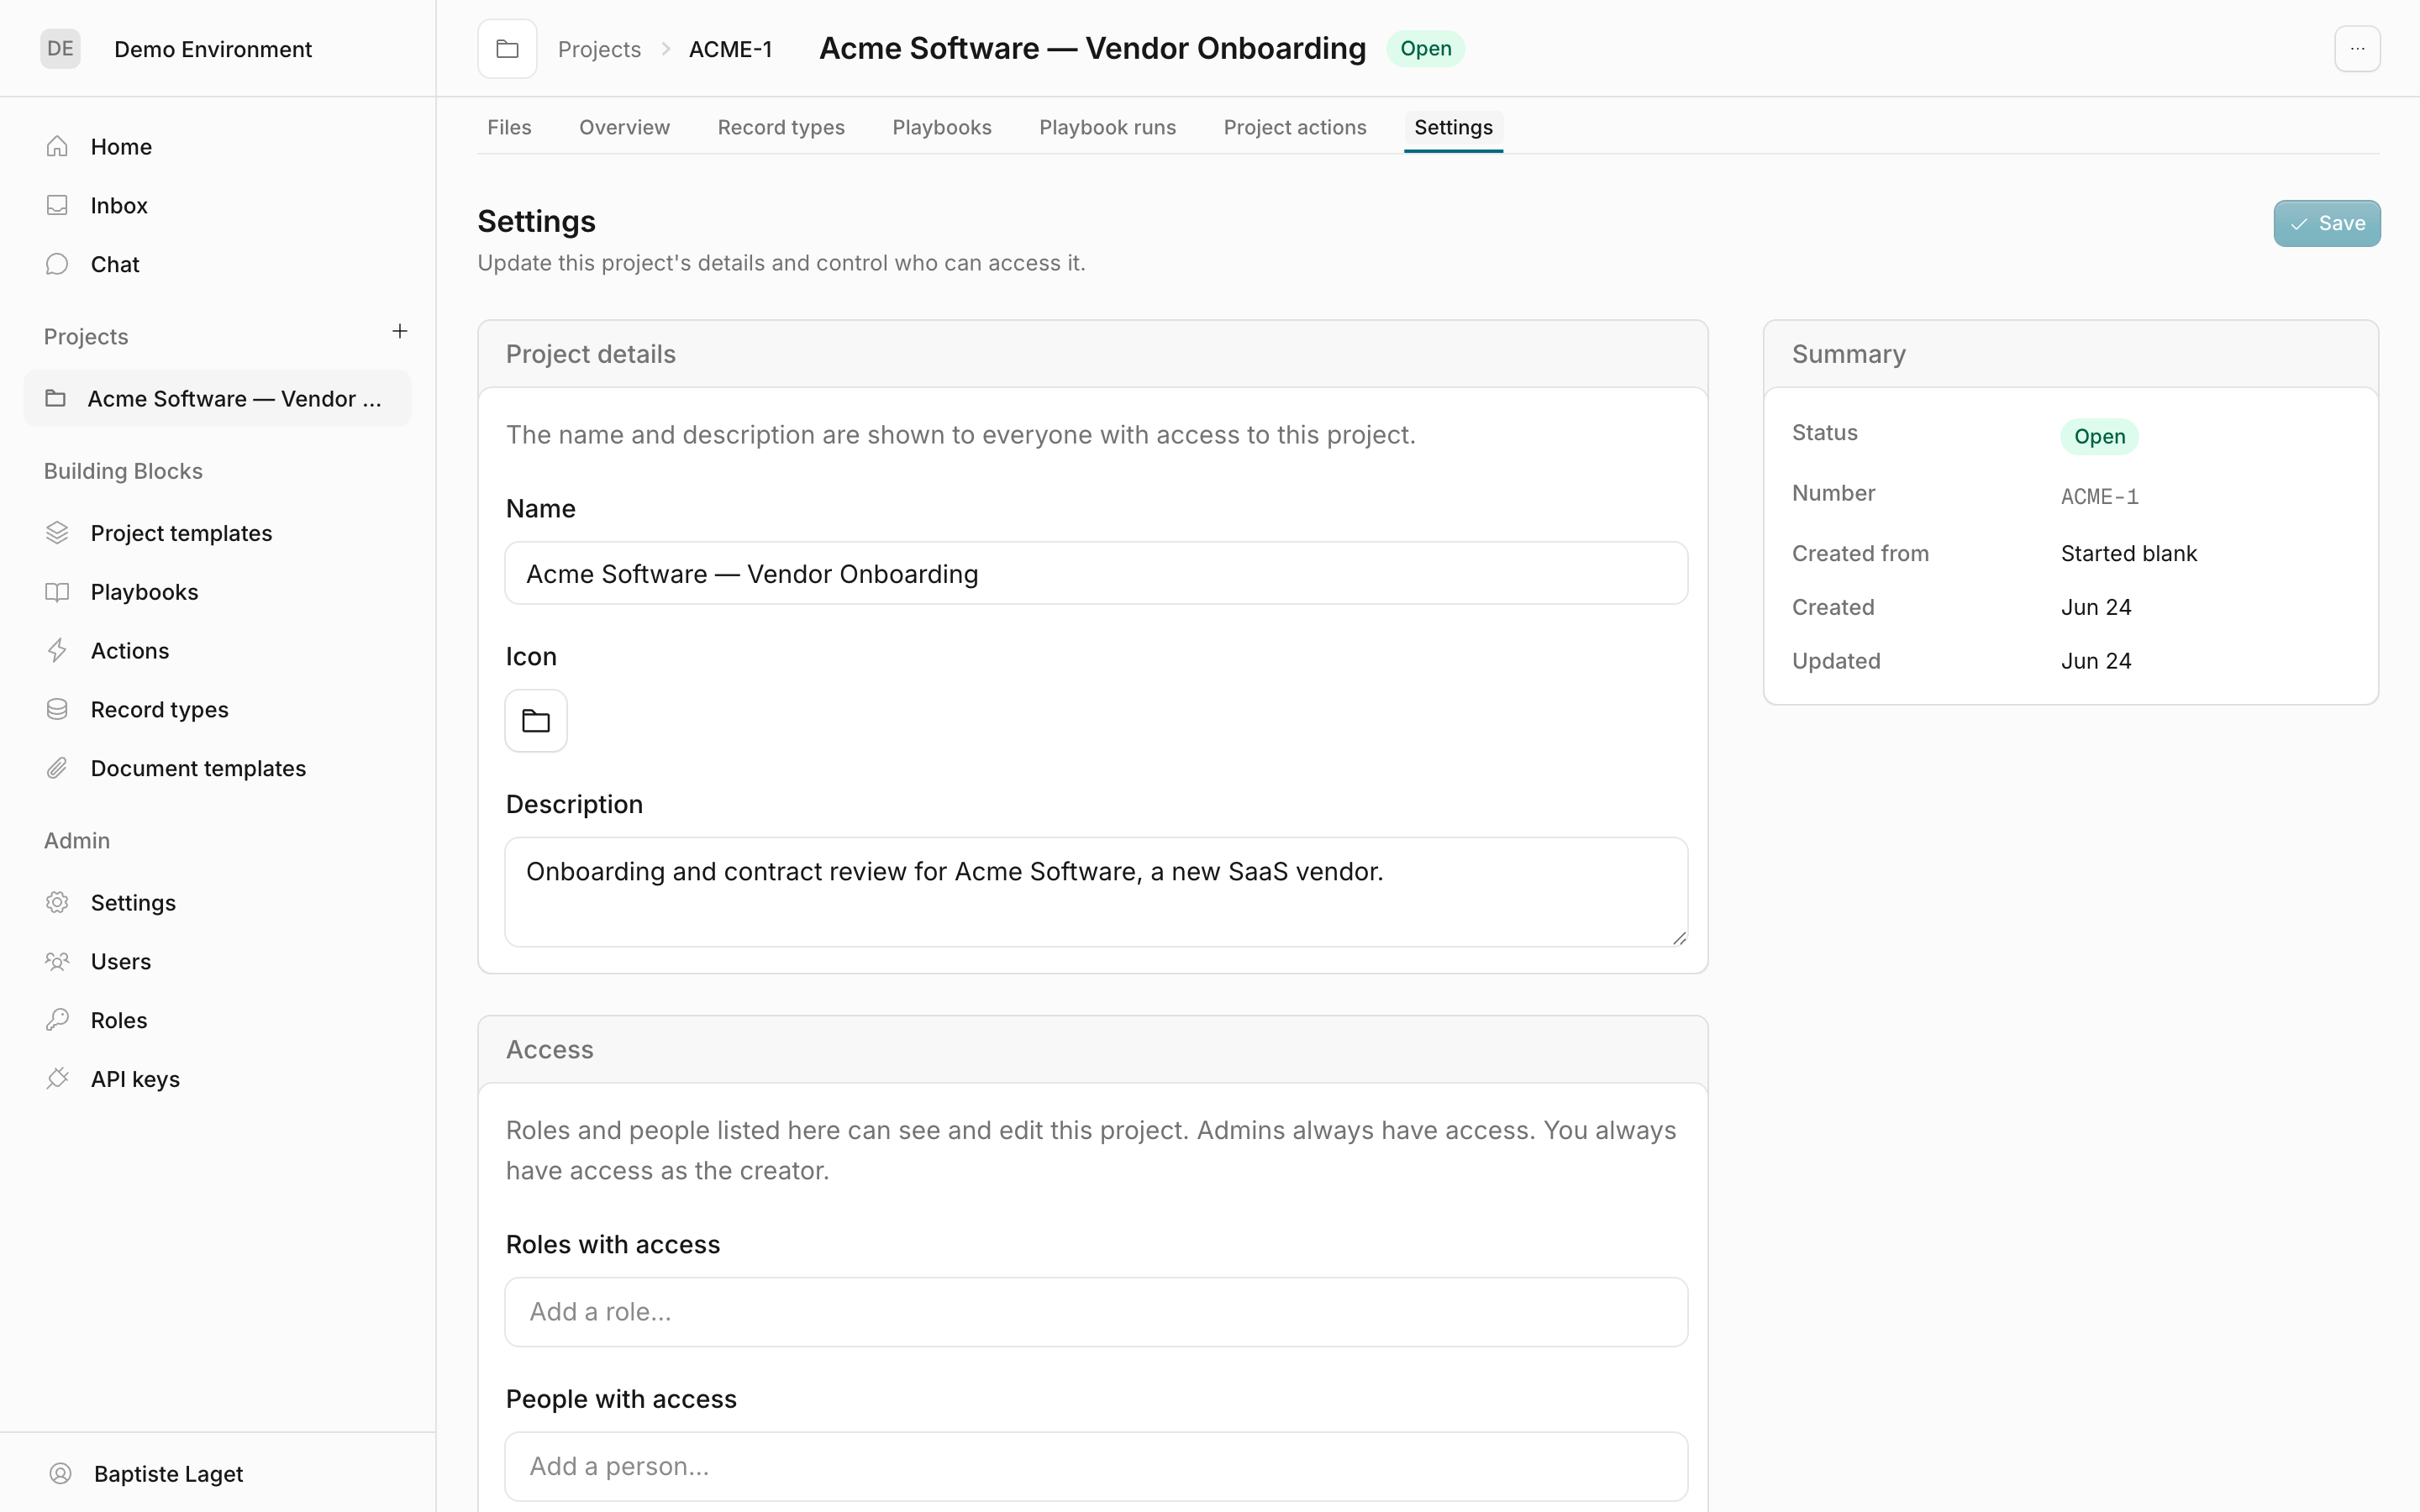Screen dimensions: 2420x1512
Task: Click the Open status badge in Summary
Action: click(2099, 436)
